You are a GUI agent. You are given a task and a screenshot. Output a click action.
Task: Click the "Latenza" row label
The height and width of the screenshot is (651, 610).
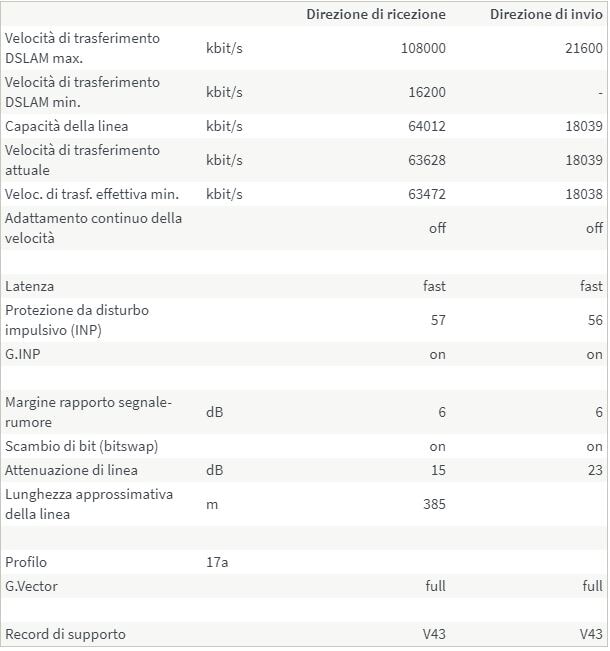tap(30, 286)
